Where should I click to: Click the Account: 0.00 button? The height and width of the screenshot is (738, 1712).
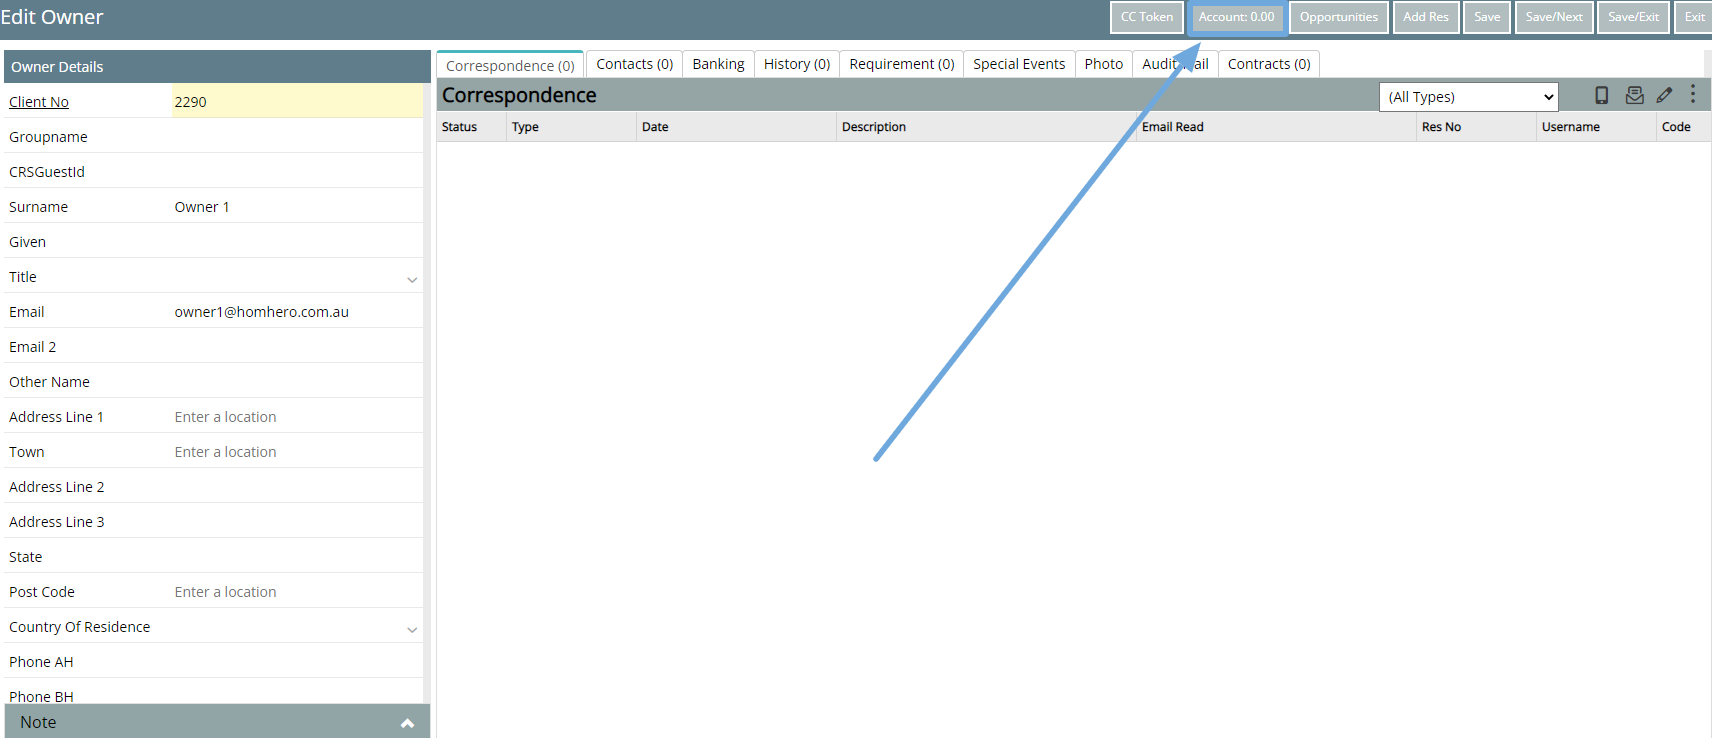click(1236, 17)
